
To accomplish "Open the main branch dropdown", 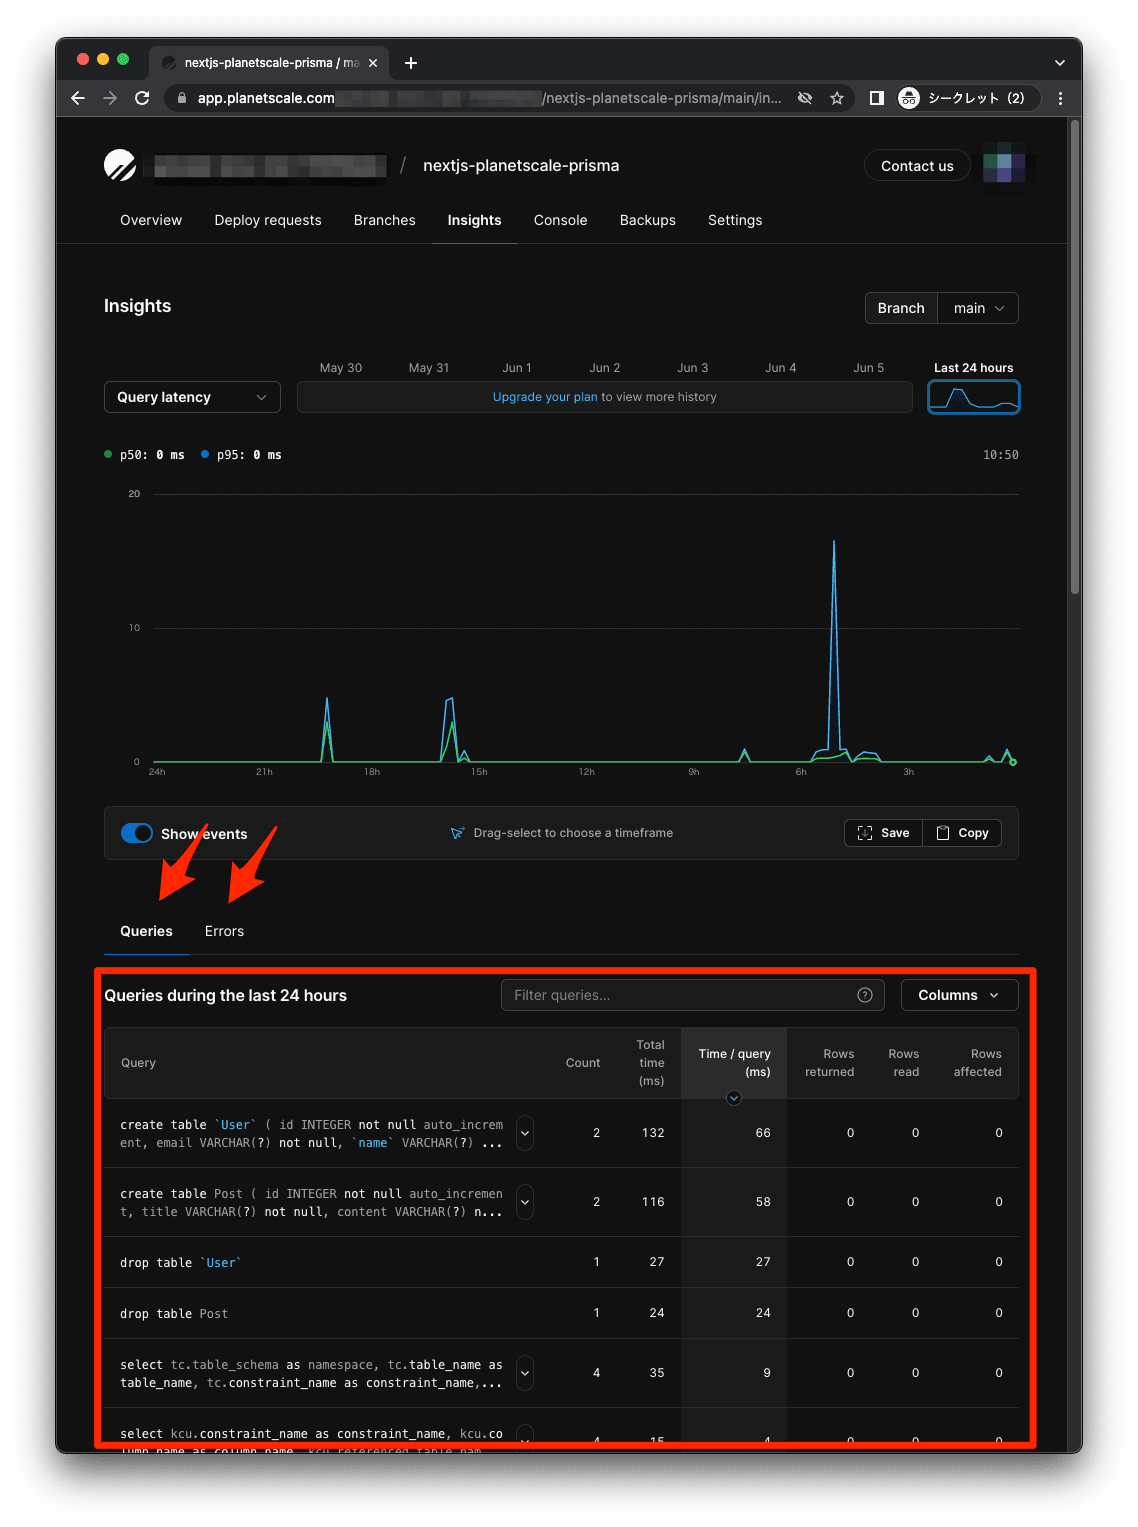I will coord(978,308).
